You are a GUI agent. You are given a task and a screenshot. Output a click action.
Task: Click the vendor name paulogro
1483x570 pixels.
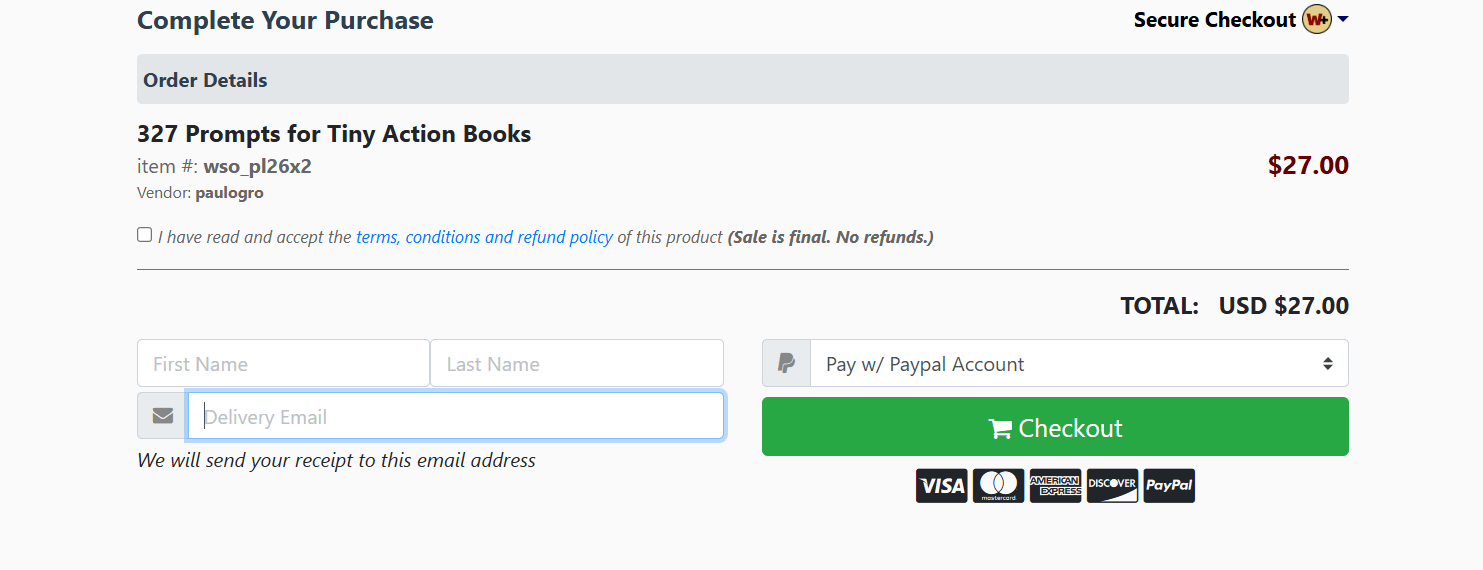point(229,193)
